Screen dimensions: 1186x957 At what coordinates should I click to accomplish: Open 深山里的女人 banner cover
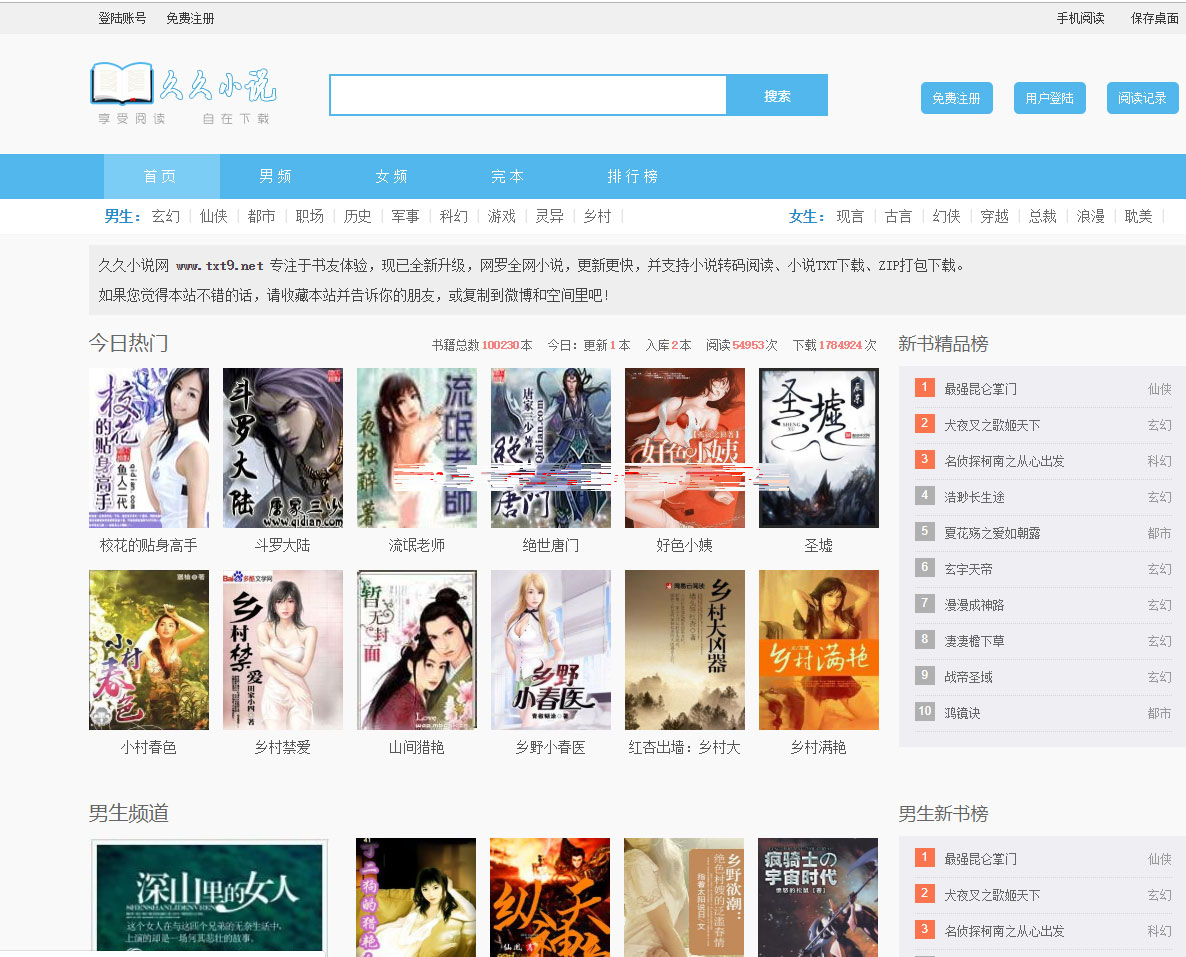210,897
